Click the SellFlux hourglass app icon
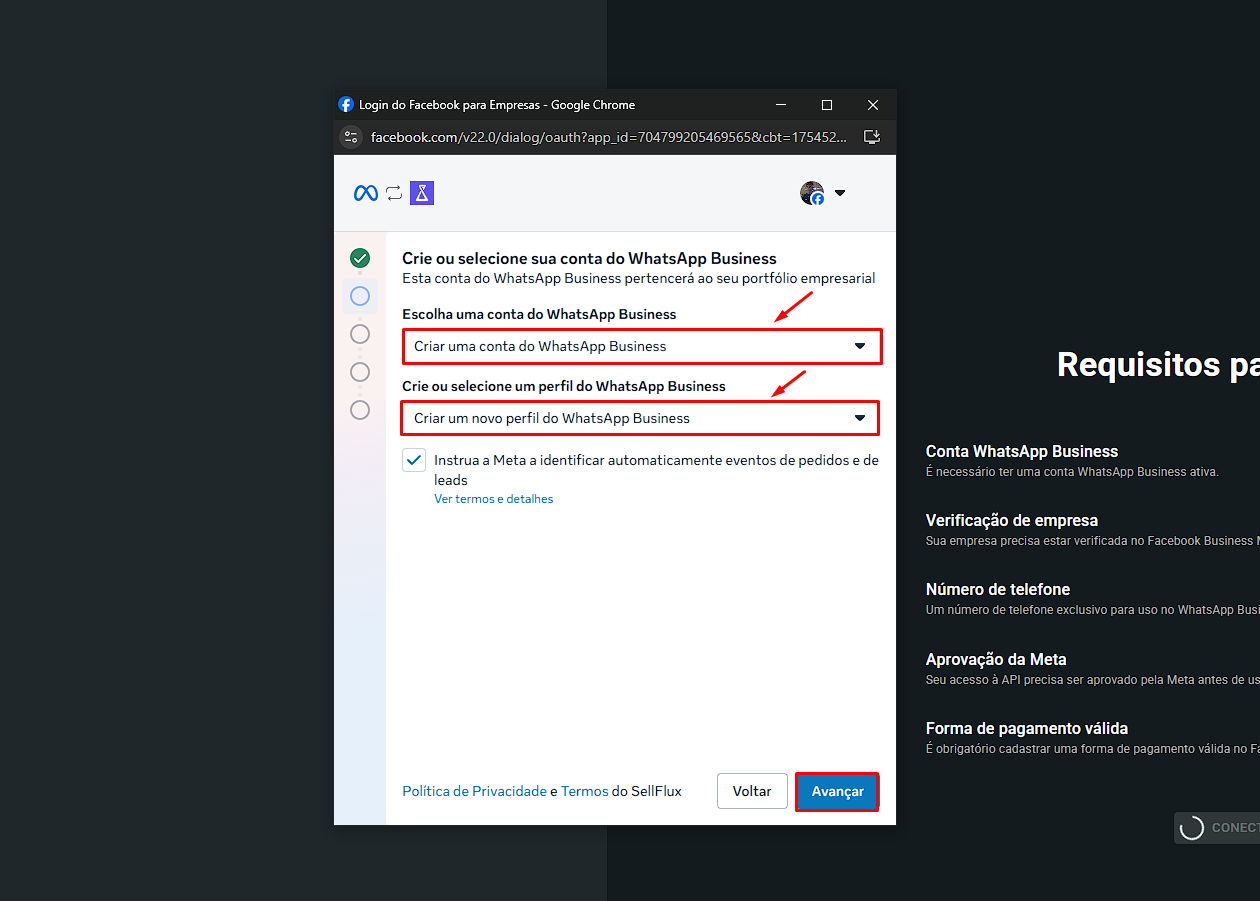 coord(422,193)
